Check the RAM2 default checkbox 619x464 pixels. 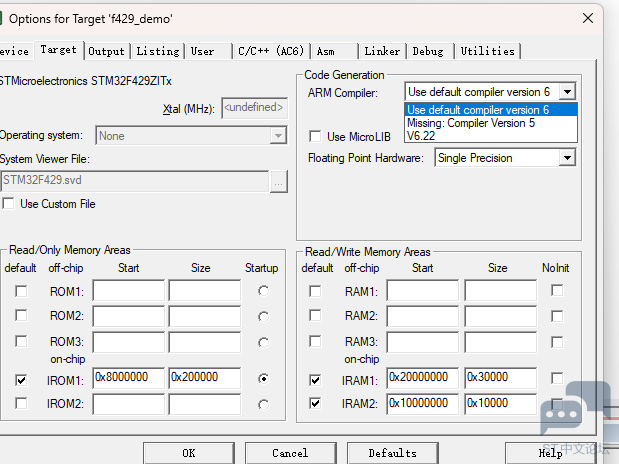[315, 316]
